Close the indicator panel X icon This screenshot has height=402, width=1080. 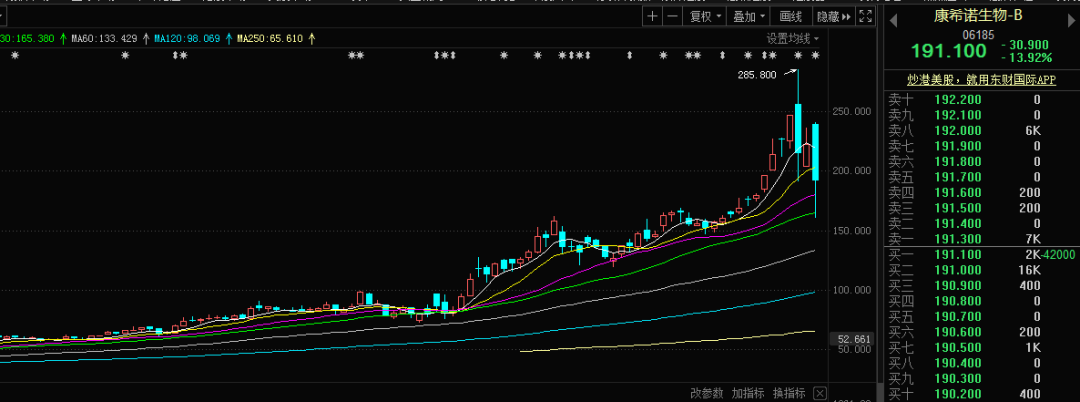820,393
